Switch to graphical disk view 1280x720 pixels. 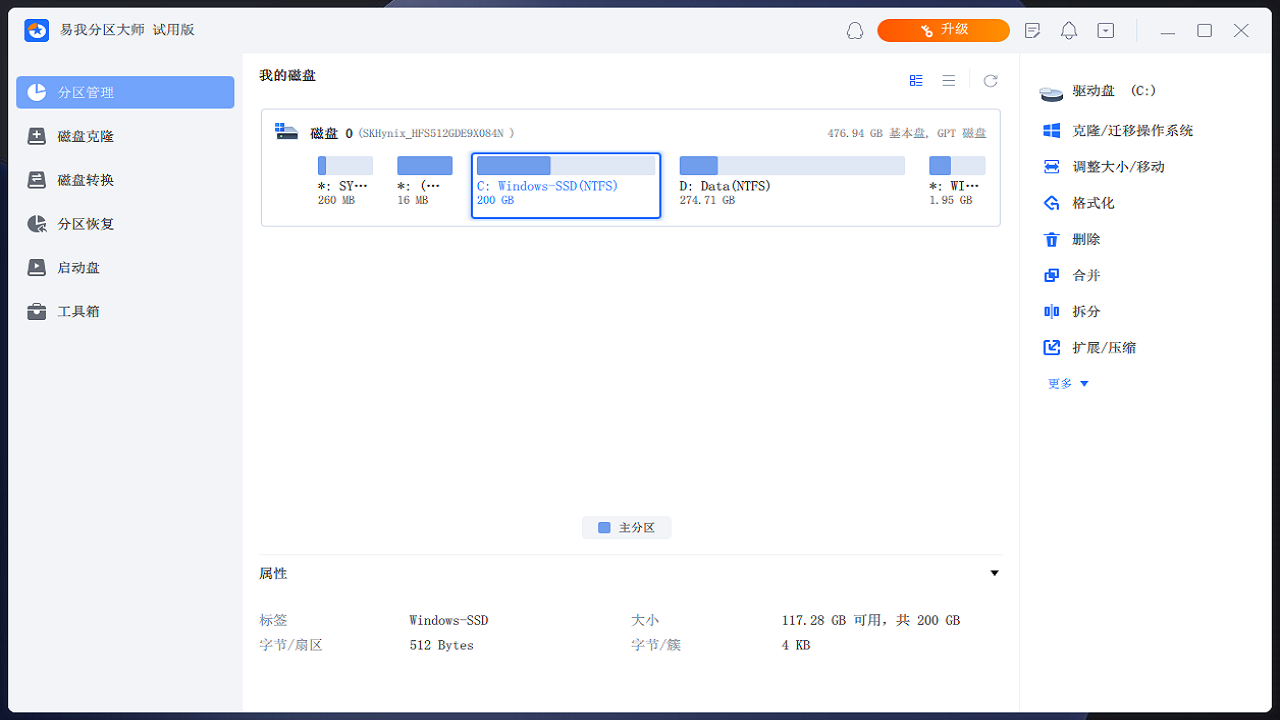point(916,81)
